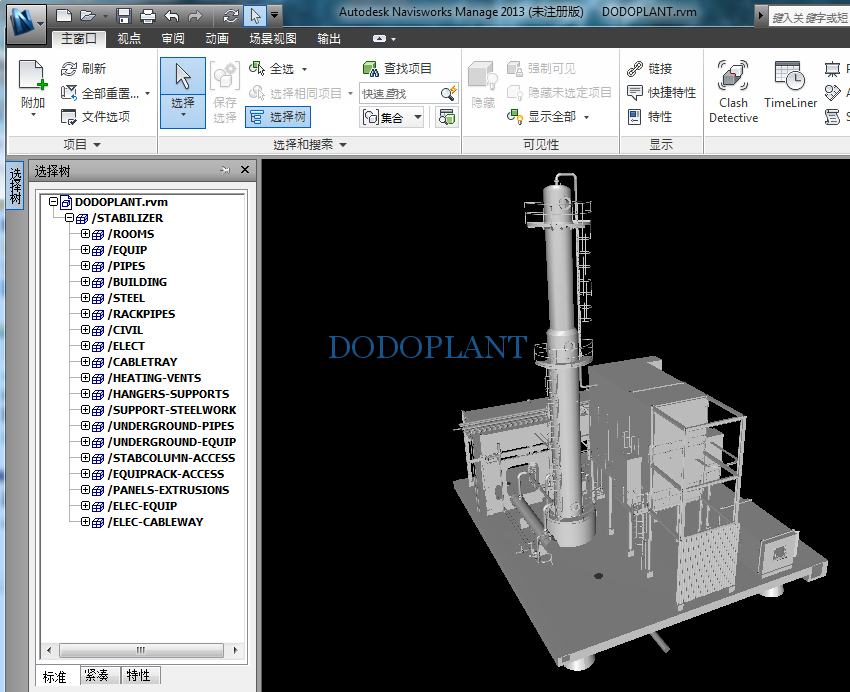Switch to the Home (主窗口) ribbon tab

pyautogui.click(x=79, y=38)
